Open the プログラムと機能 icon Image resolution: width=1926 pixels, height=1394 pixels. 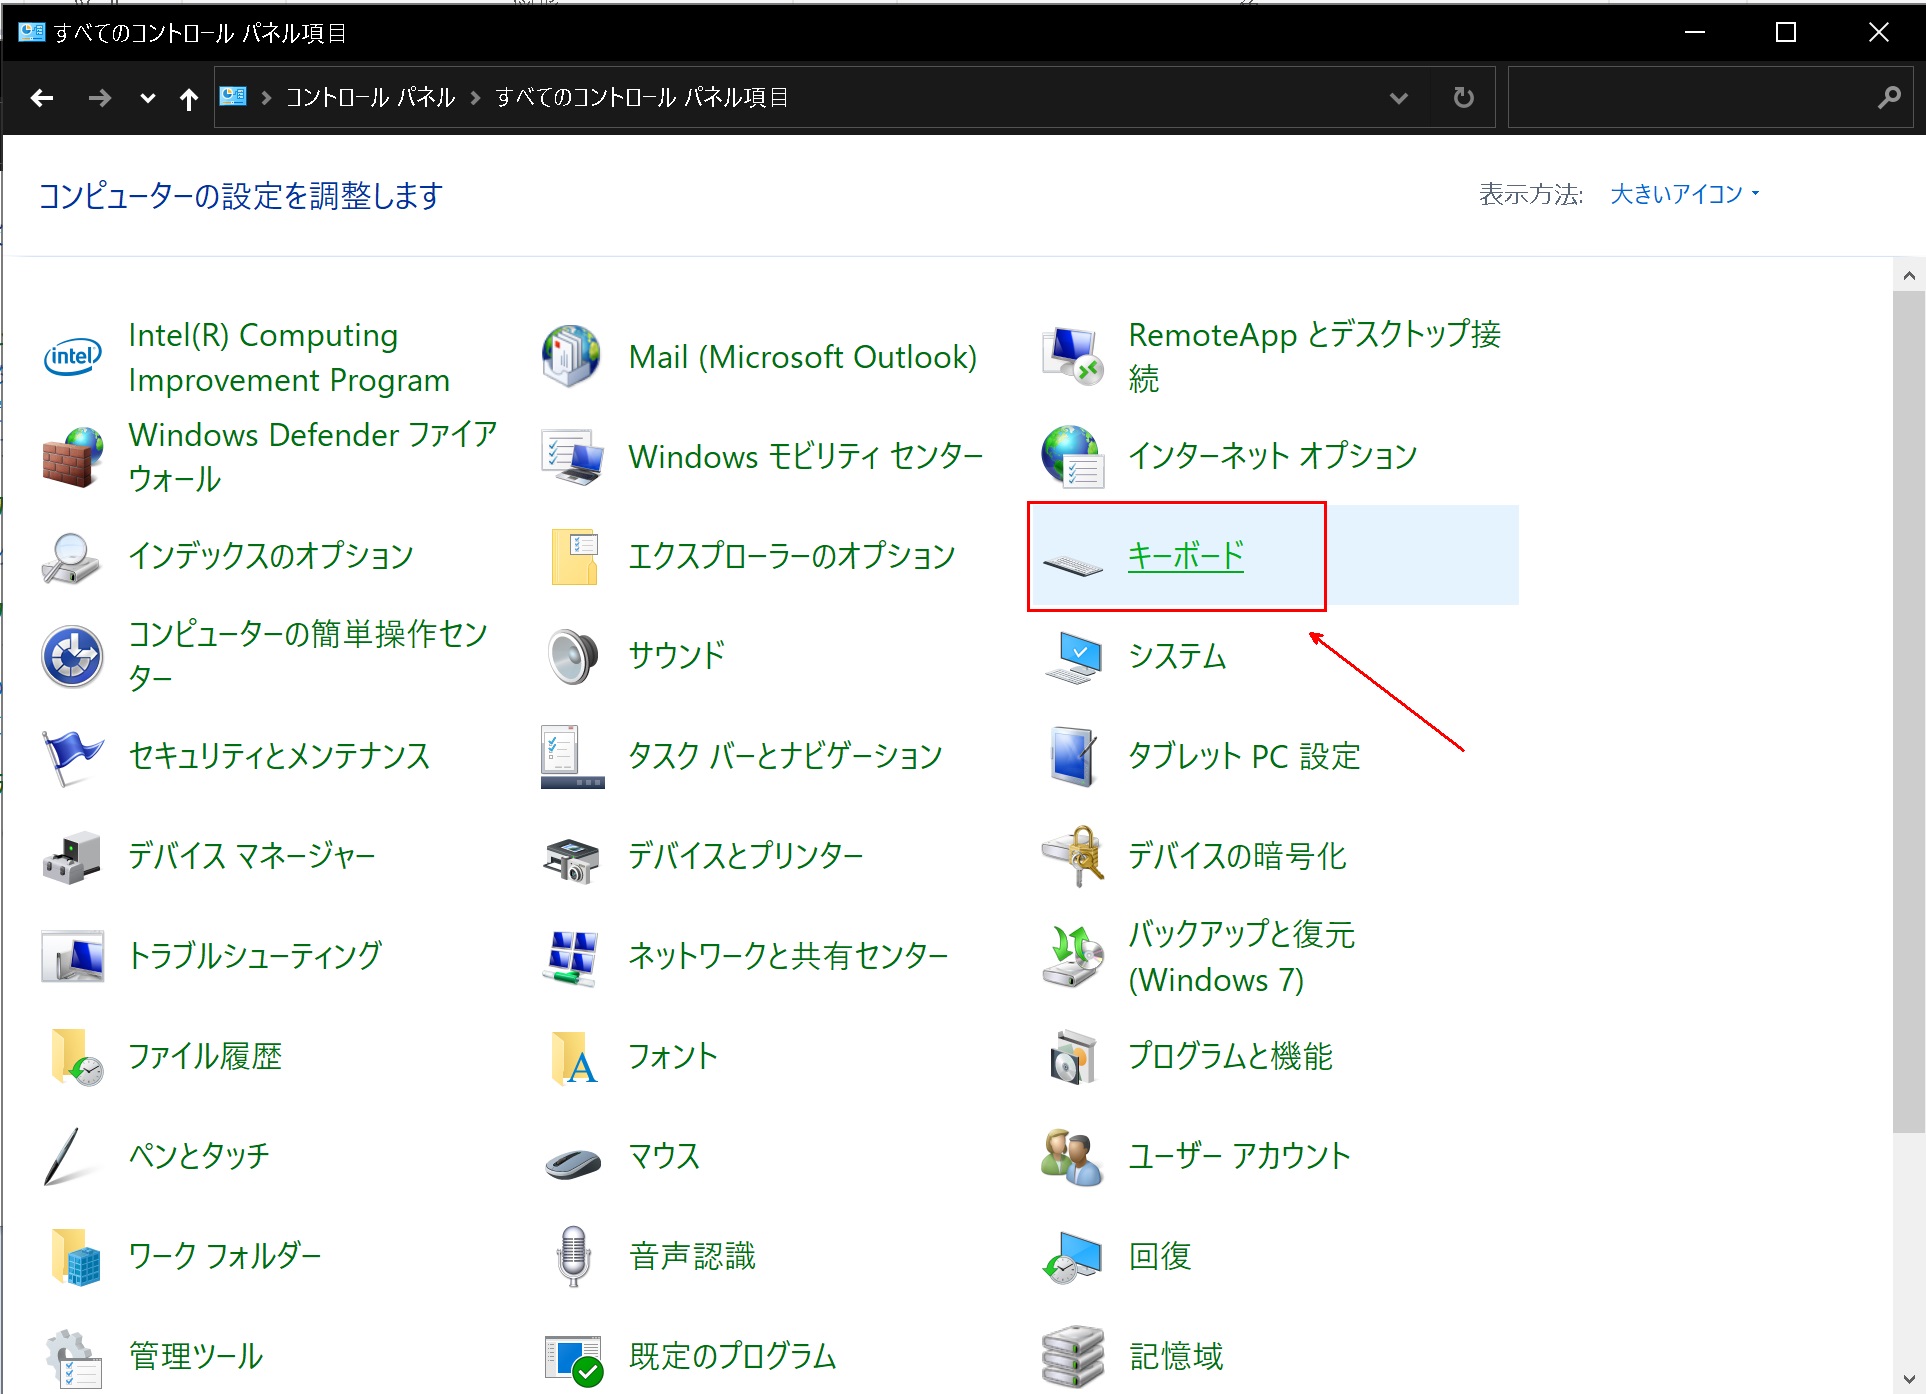[1072, 1057]
